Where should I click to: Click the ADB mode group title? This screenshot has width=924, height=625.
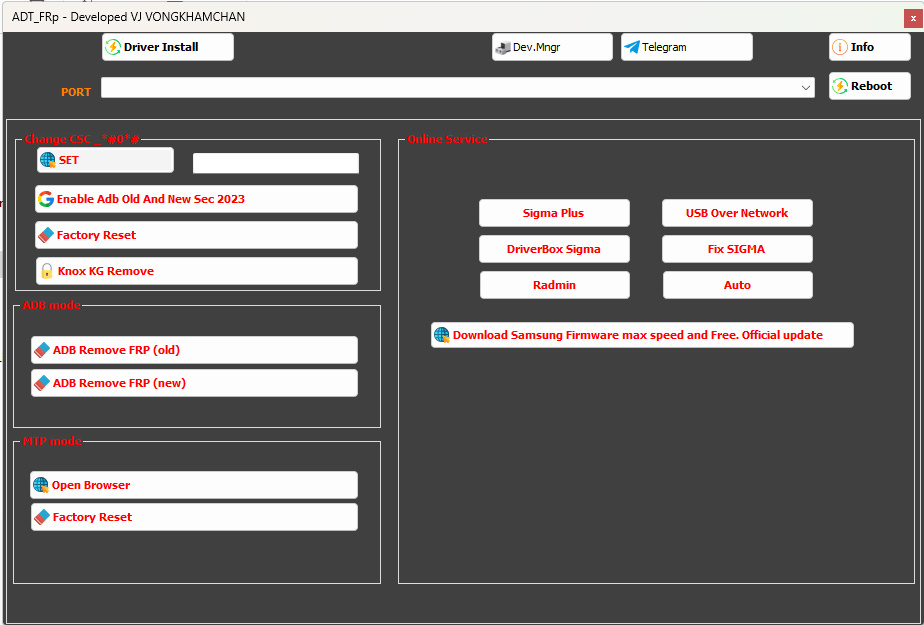51,305
